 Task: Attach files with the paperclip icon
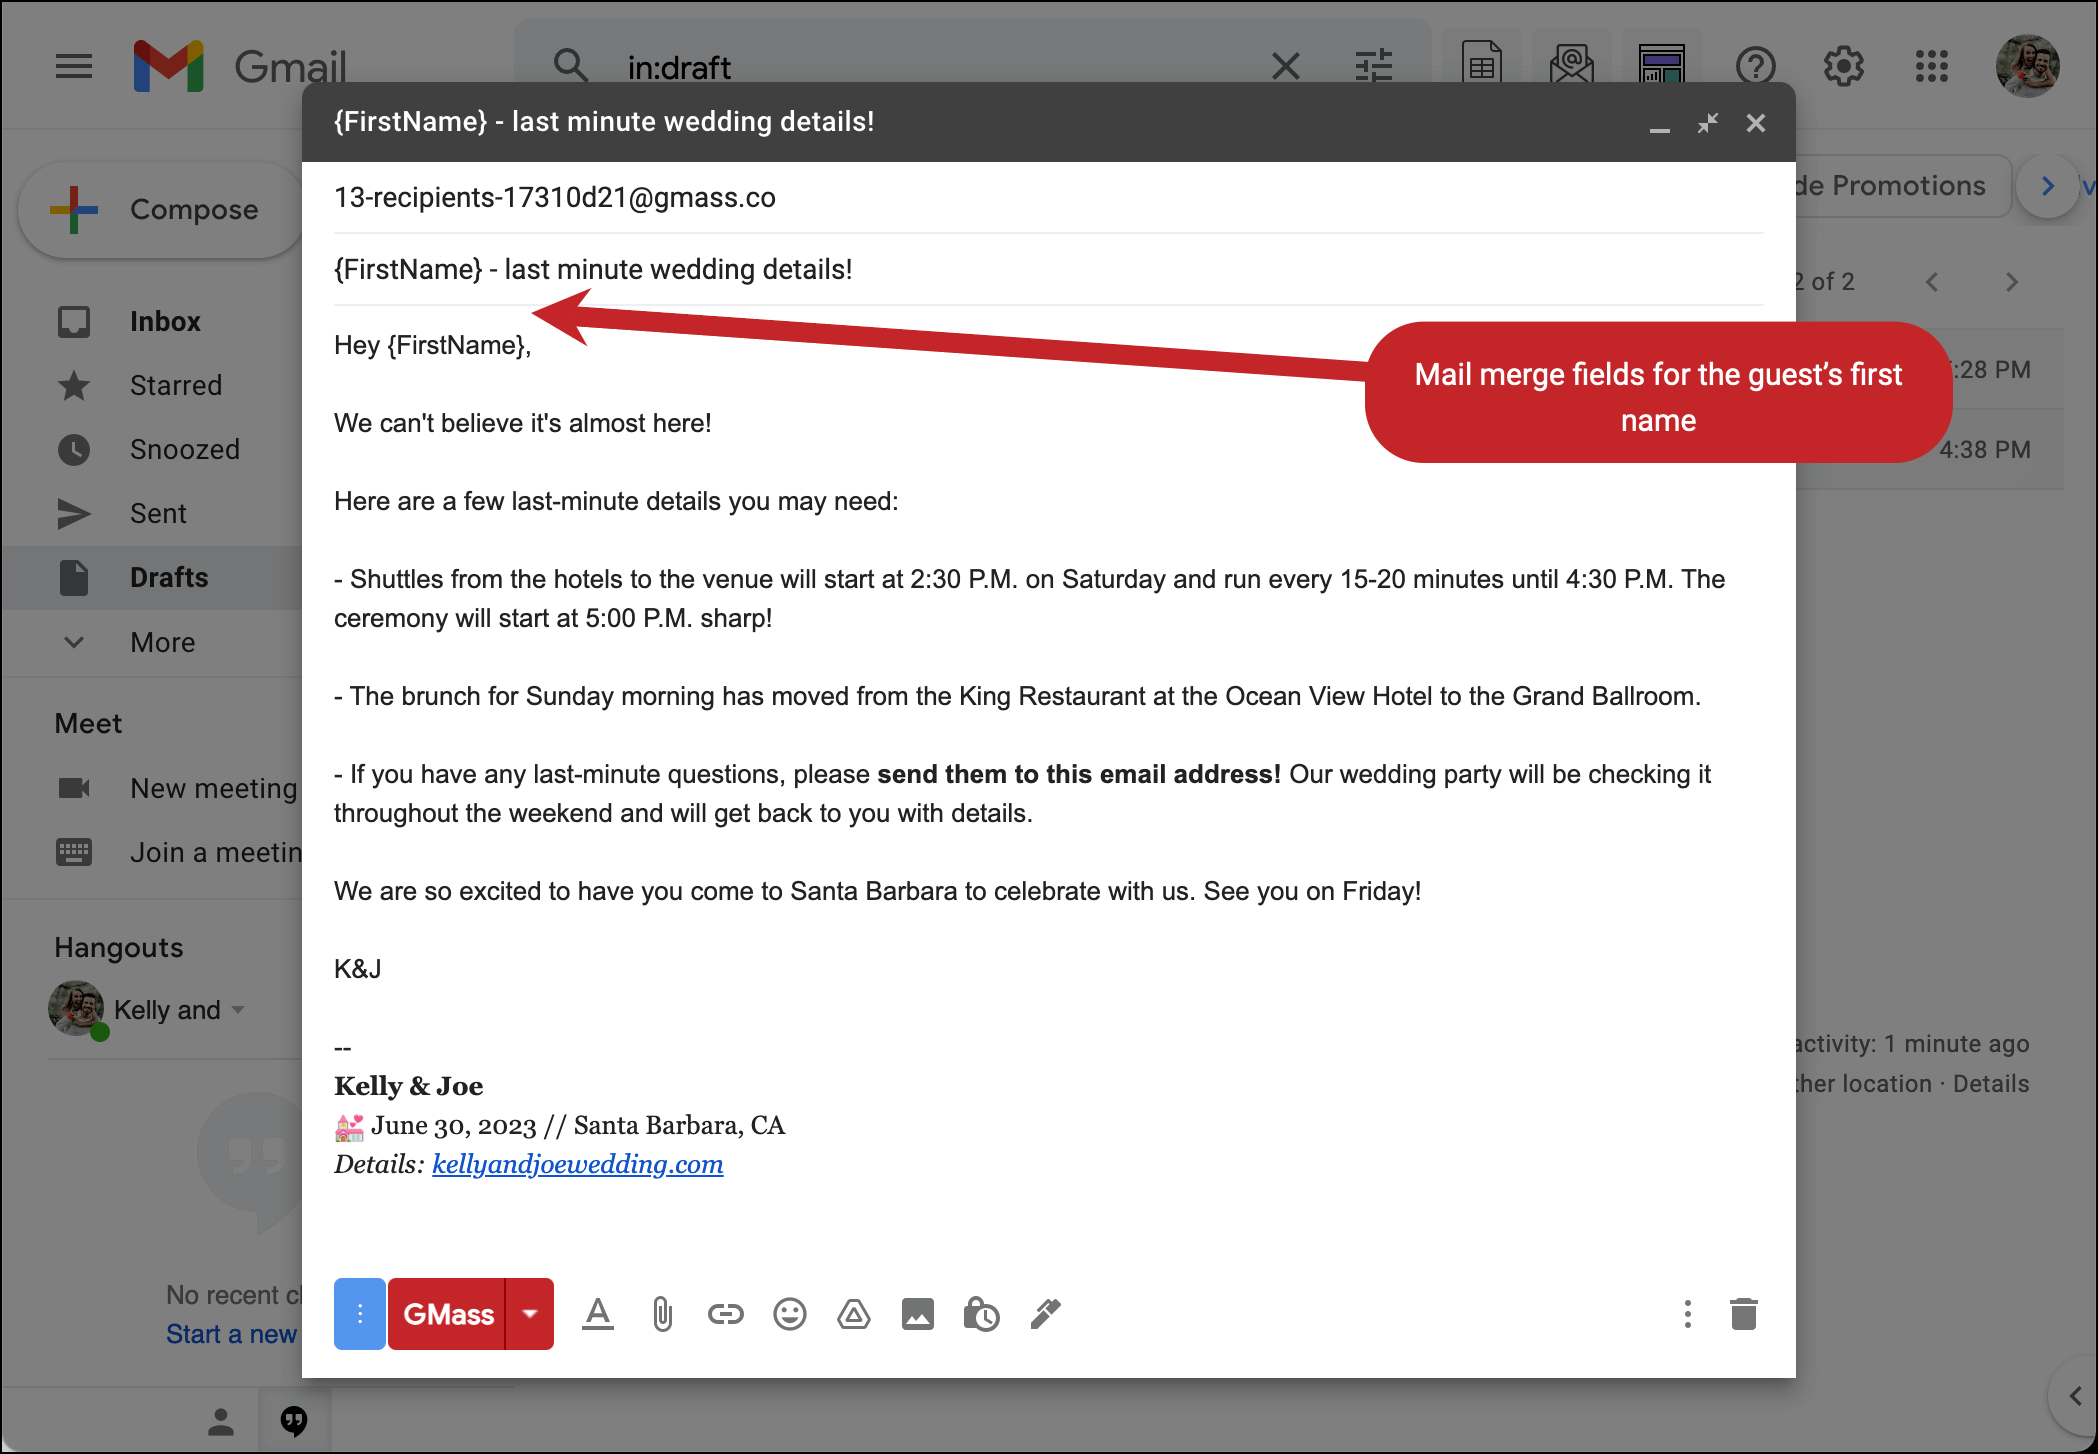point(662,1314)
